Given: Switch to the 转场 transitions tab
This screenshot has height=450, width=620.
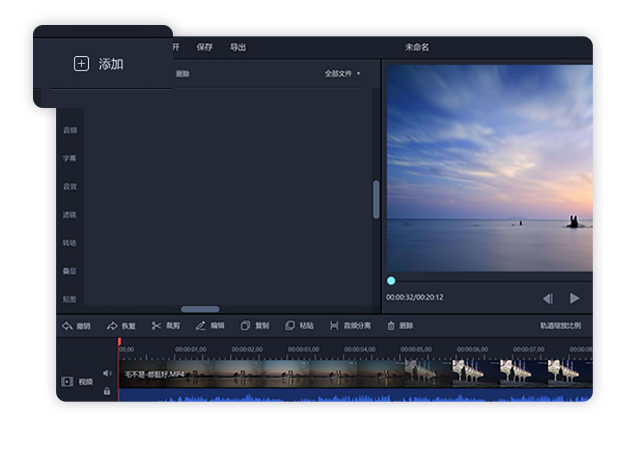Looking at the screenshot, I should (x=70, y=243).
